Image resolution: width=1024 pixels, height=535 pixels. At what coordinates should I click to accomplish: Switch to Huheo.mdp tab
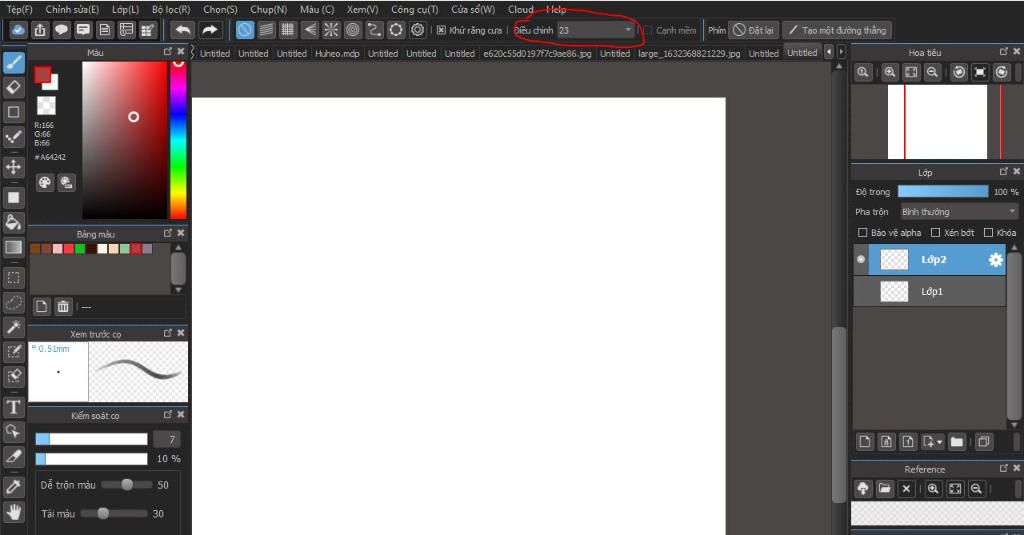pos(337,54)
